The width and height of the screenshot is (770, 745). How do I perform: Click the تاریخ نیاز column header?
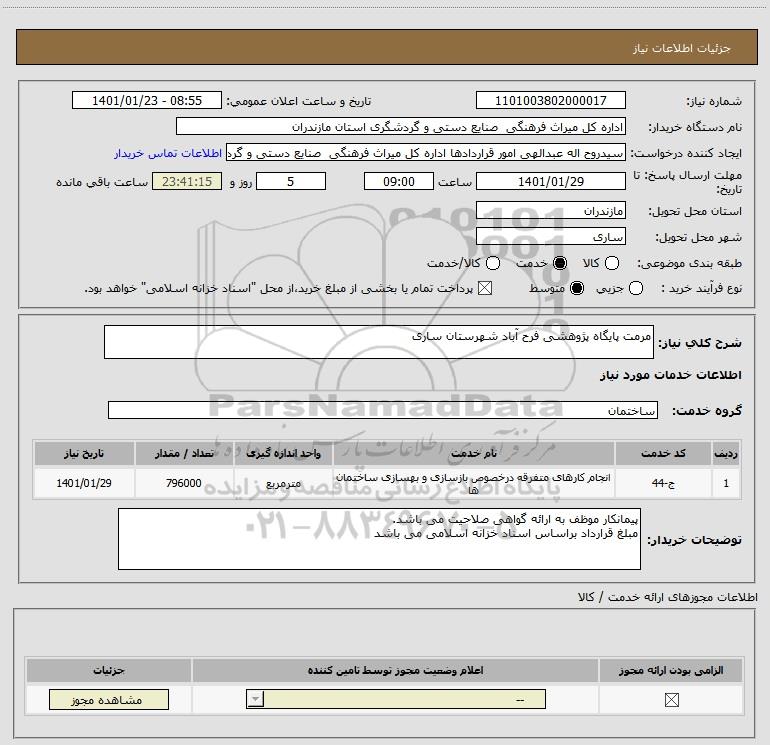(84, 453)
